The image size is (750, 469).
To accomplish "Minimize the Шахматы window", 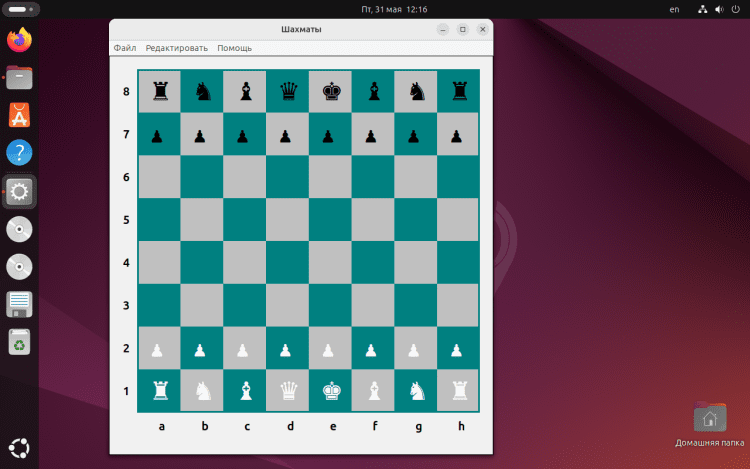I will 443,30.
